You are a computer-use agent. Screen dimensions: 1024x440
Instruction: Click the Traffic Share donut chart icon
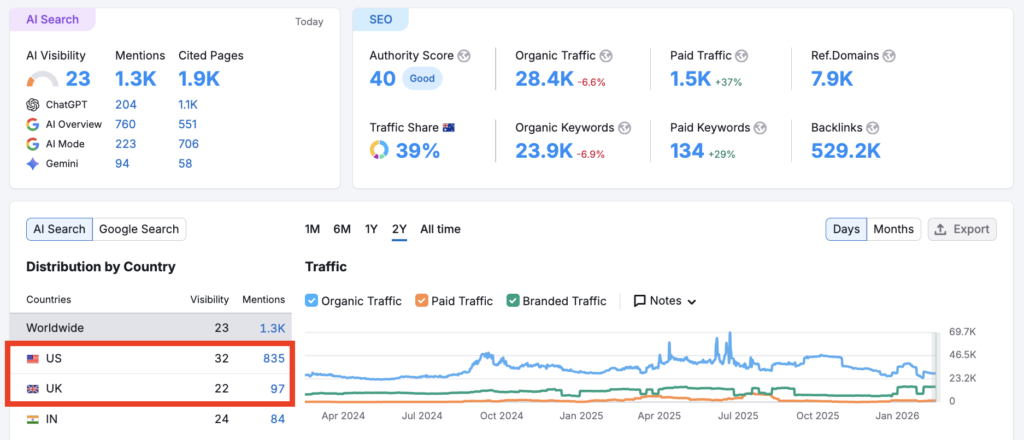[x=379, y=151]
